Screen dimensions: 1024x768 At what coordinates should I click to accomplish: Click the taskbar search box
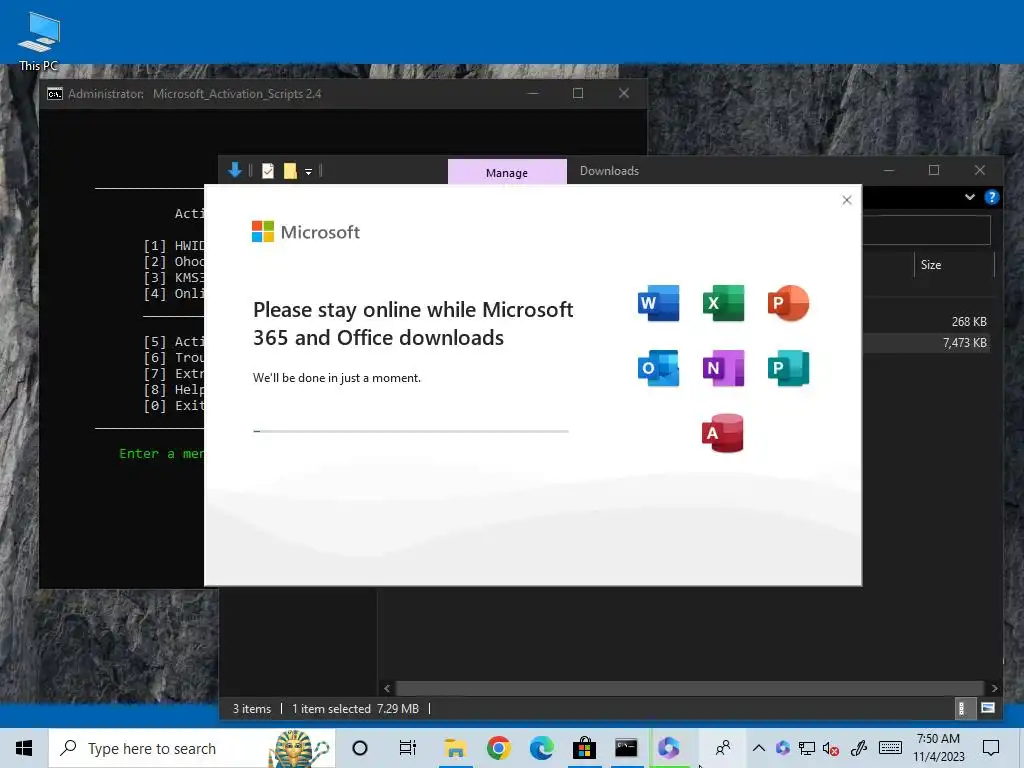[192, 748]
